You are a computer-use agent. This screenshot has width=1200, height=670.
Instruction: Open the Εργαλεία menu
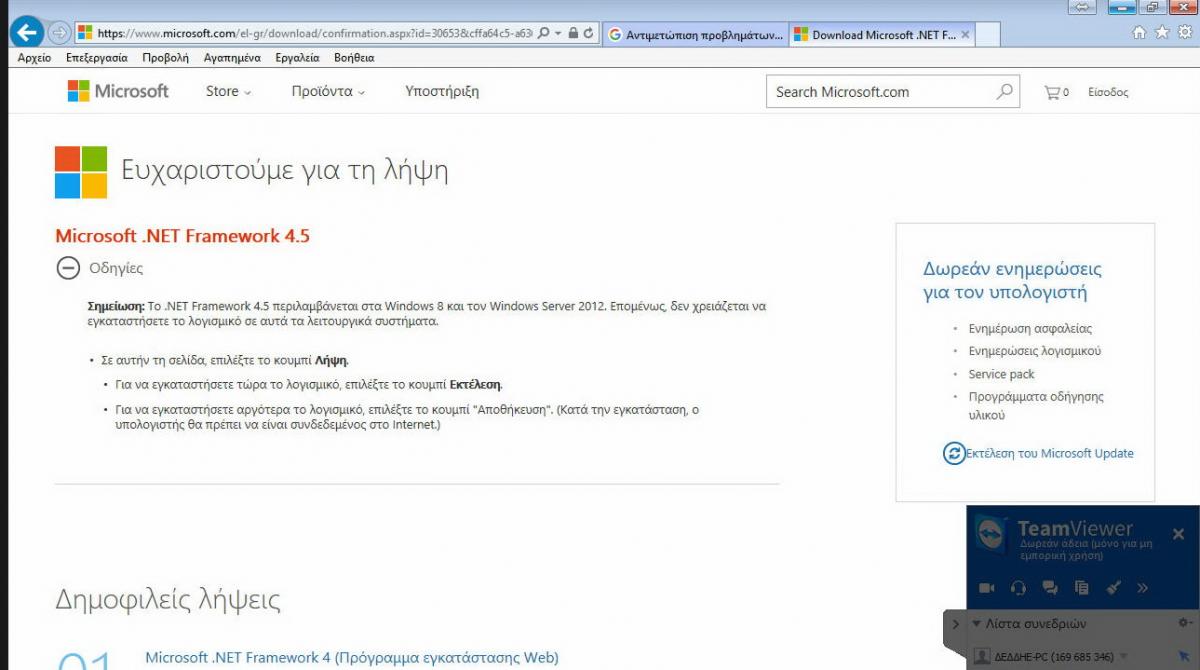click(x=297, y=58)
